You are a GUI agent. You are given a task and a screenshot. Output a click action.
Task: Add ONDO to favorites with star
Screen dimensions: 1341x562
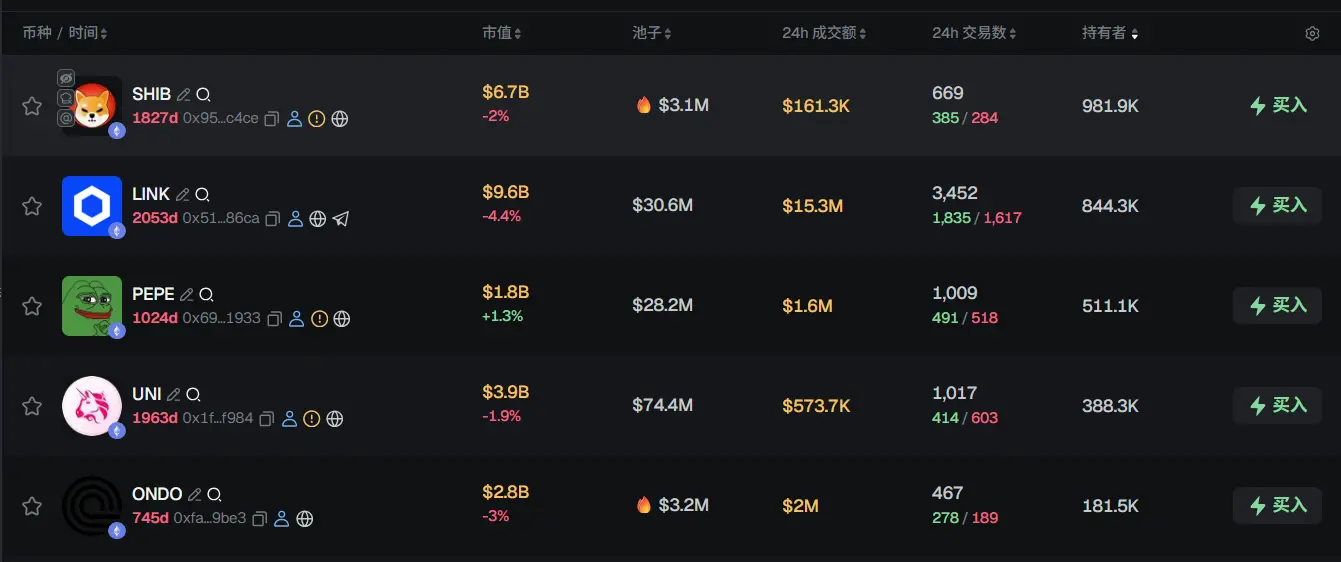click(x=32, y=506)
